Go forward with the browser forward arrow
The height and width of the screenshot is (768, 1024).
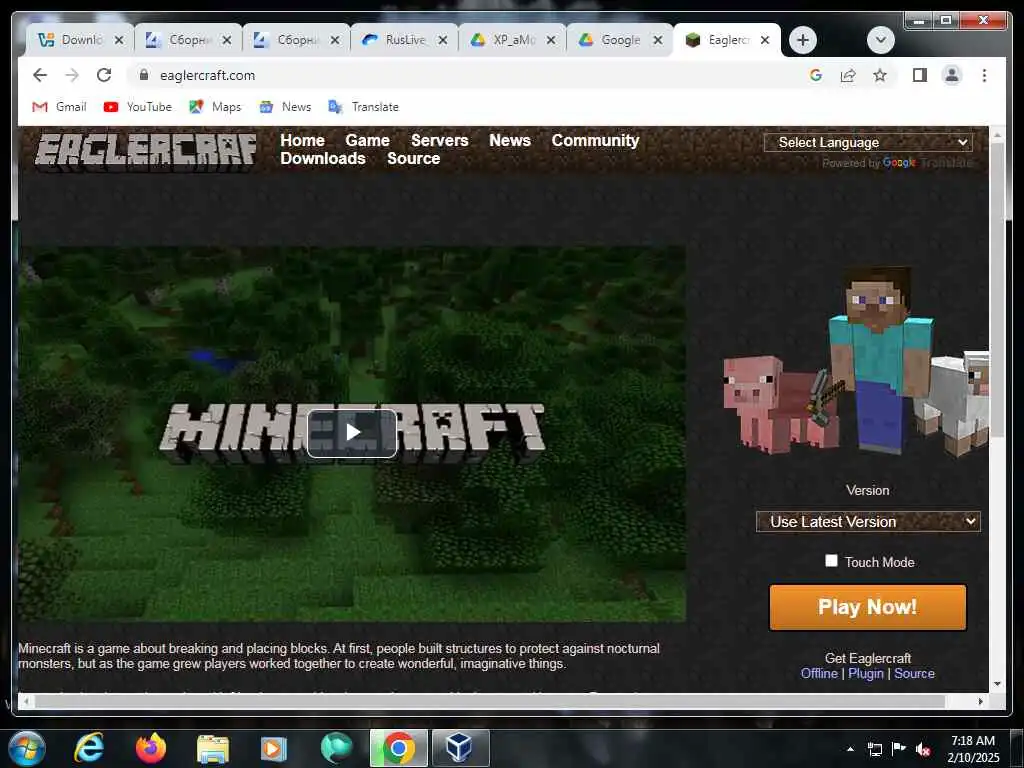(x=72, y=75)
